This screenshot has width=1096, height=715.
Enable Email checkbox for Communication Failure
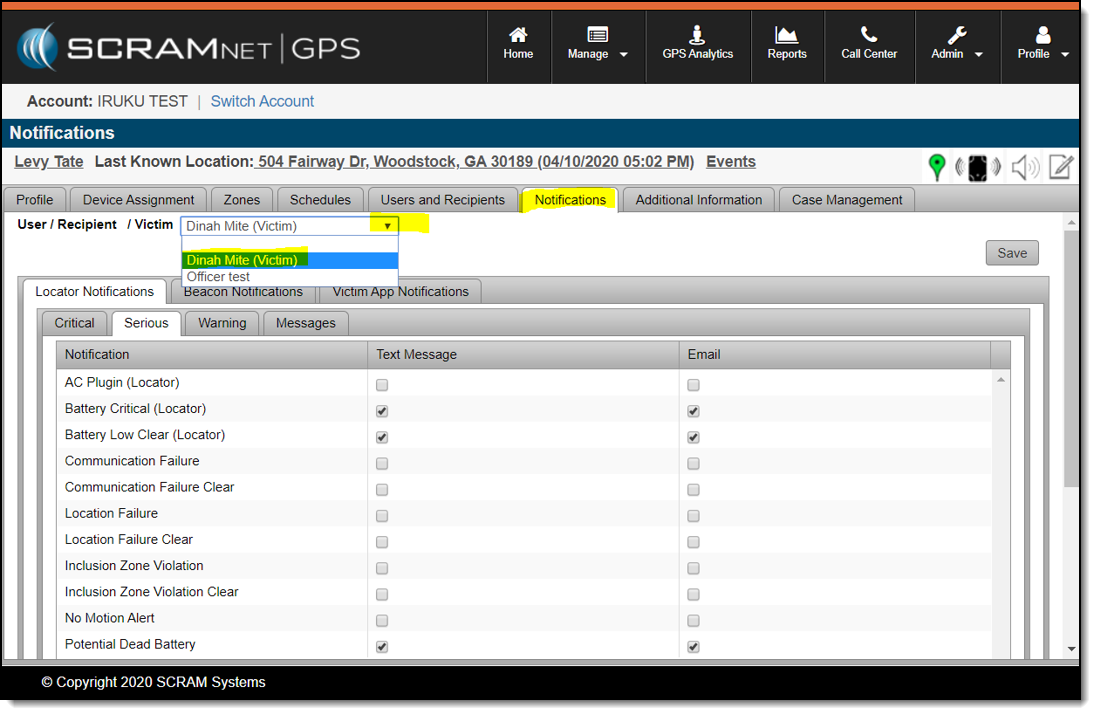(x=693, y=463)
